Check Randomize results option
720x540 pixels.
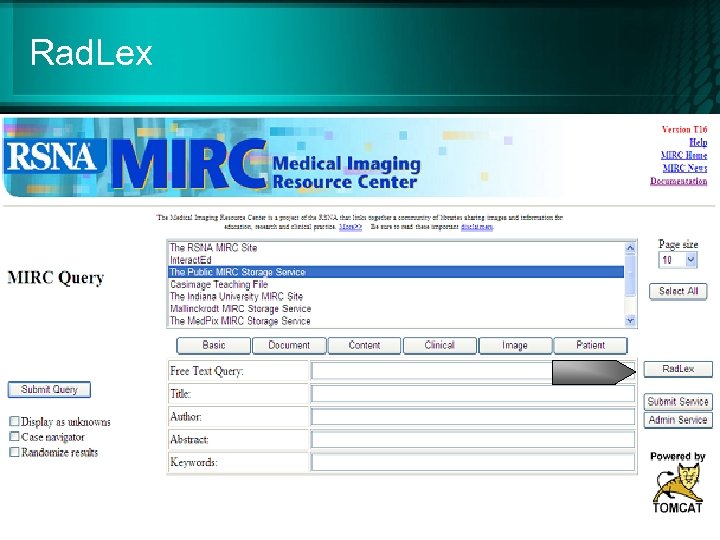coord(14,452)
